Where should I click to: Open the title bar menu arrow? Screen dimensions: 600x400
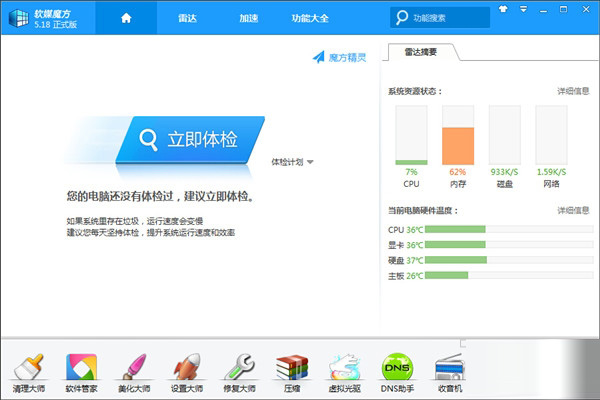coord(523,9)
